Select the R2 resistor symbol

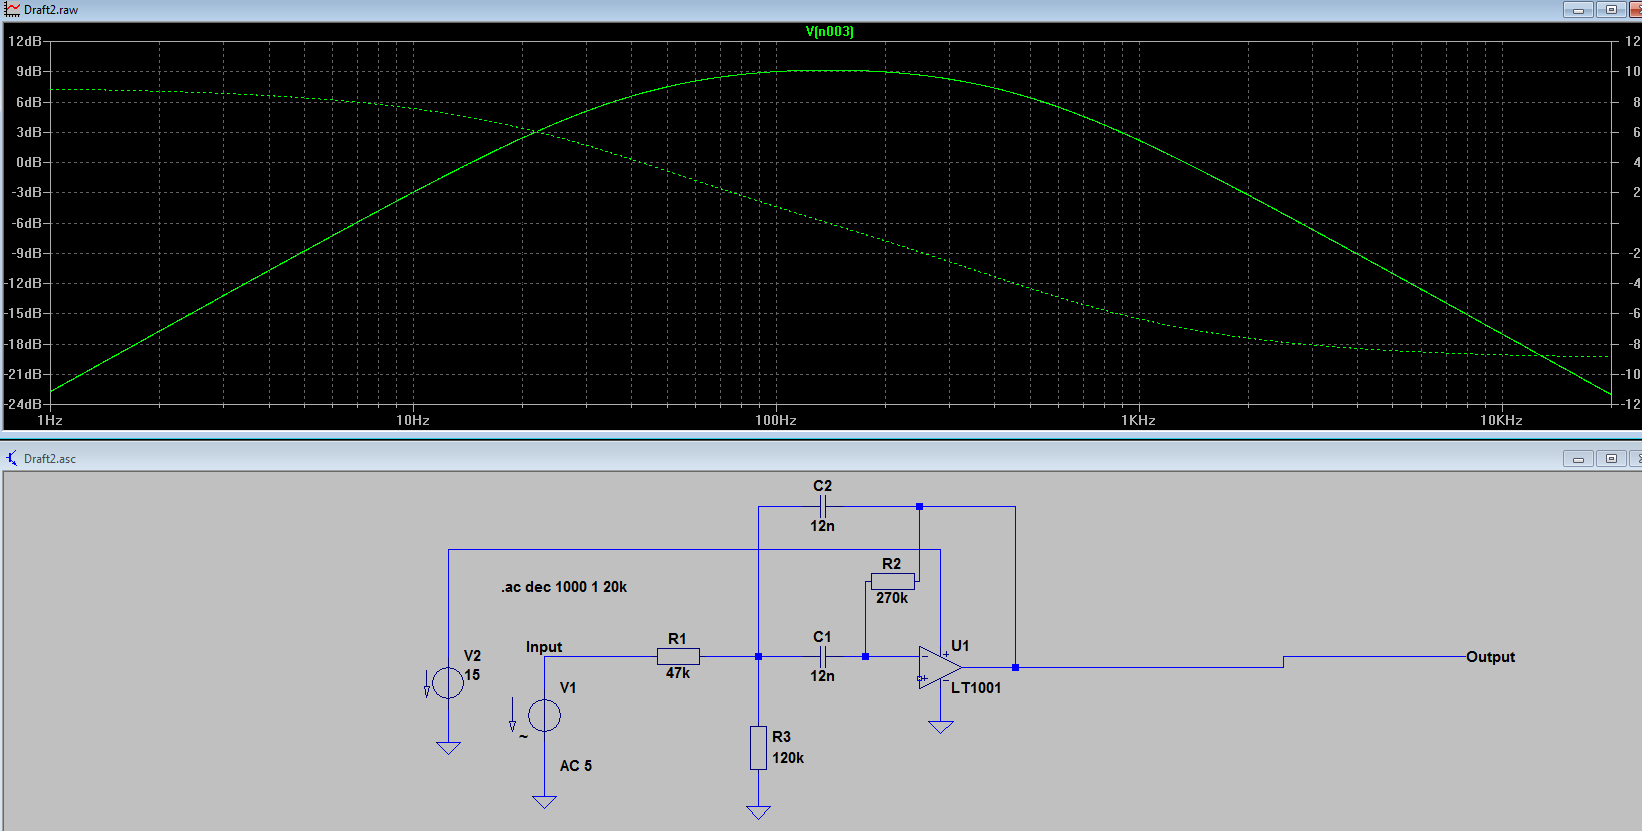pos(892,581)
